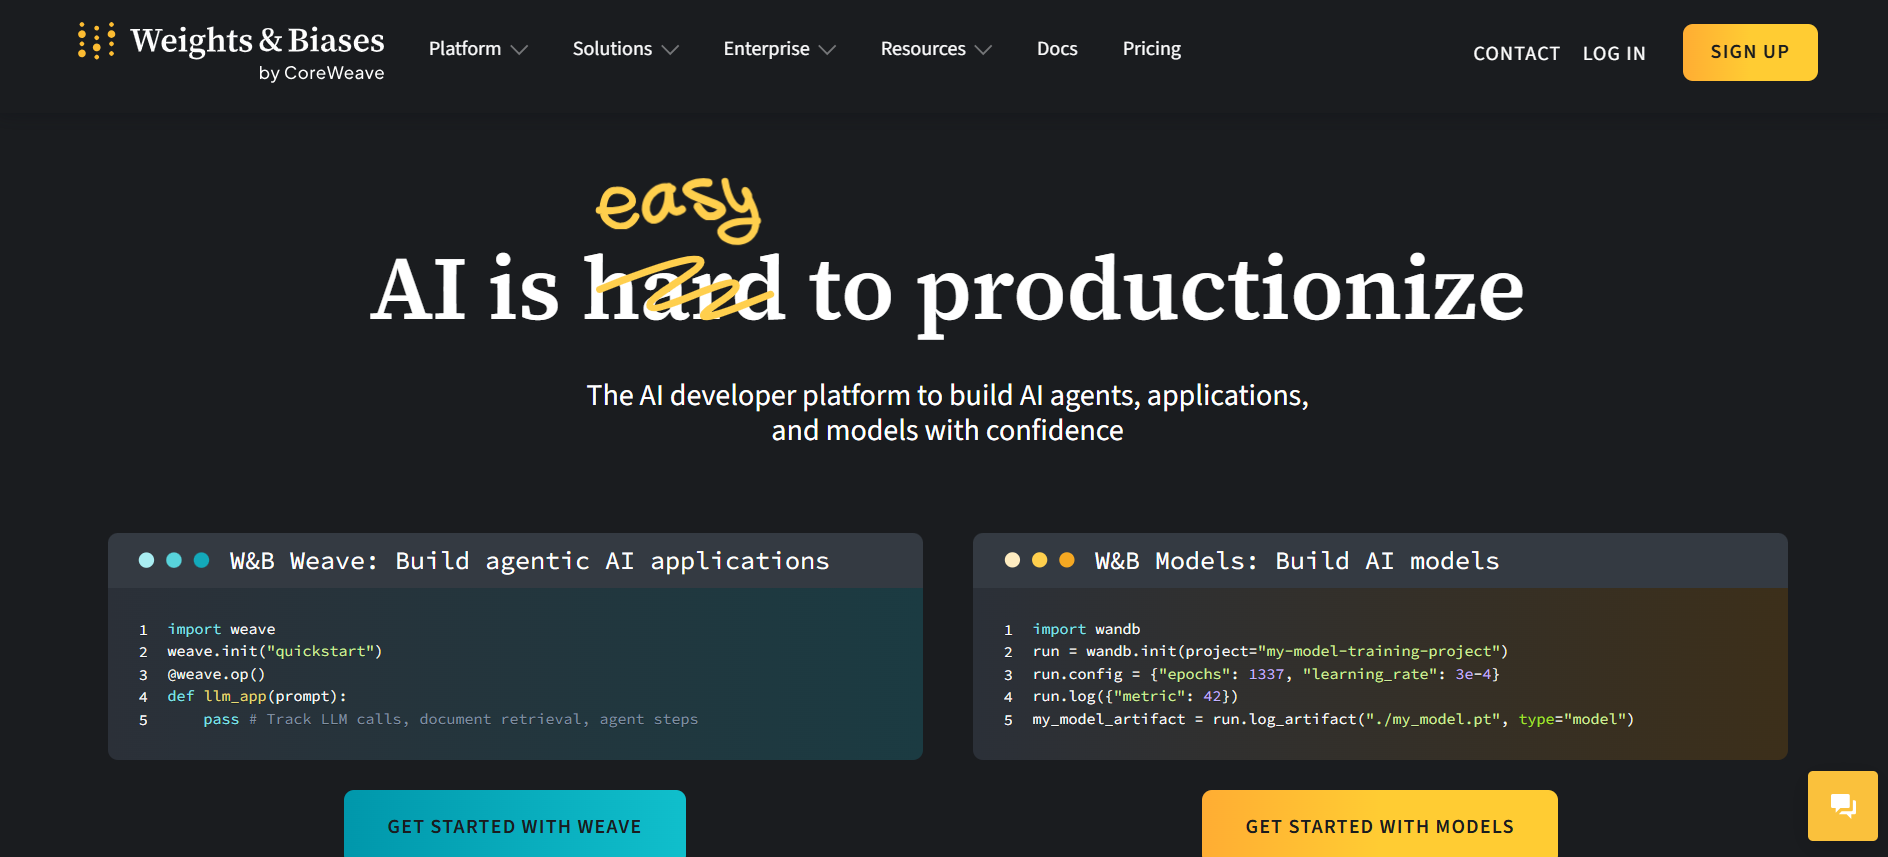This screenshot has width=1888, height=857.
Task: Click the yellow window dots on Models panel
Action: (x=1039, y=560)
